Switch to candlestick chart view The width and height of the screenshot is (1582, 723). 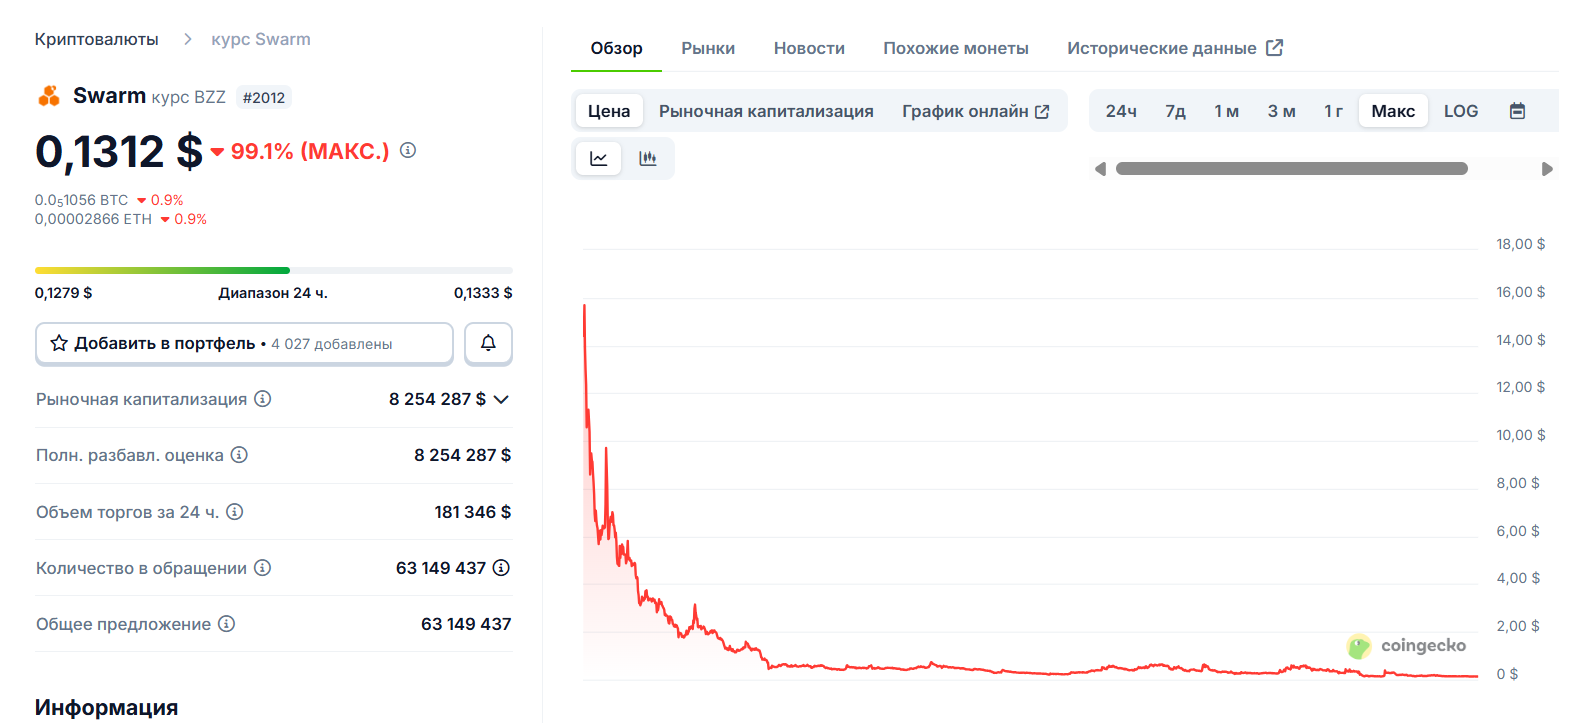(x=648, y=158)
